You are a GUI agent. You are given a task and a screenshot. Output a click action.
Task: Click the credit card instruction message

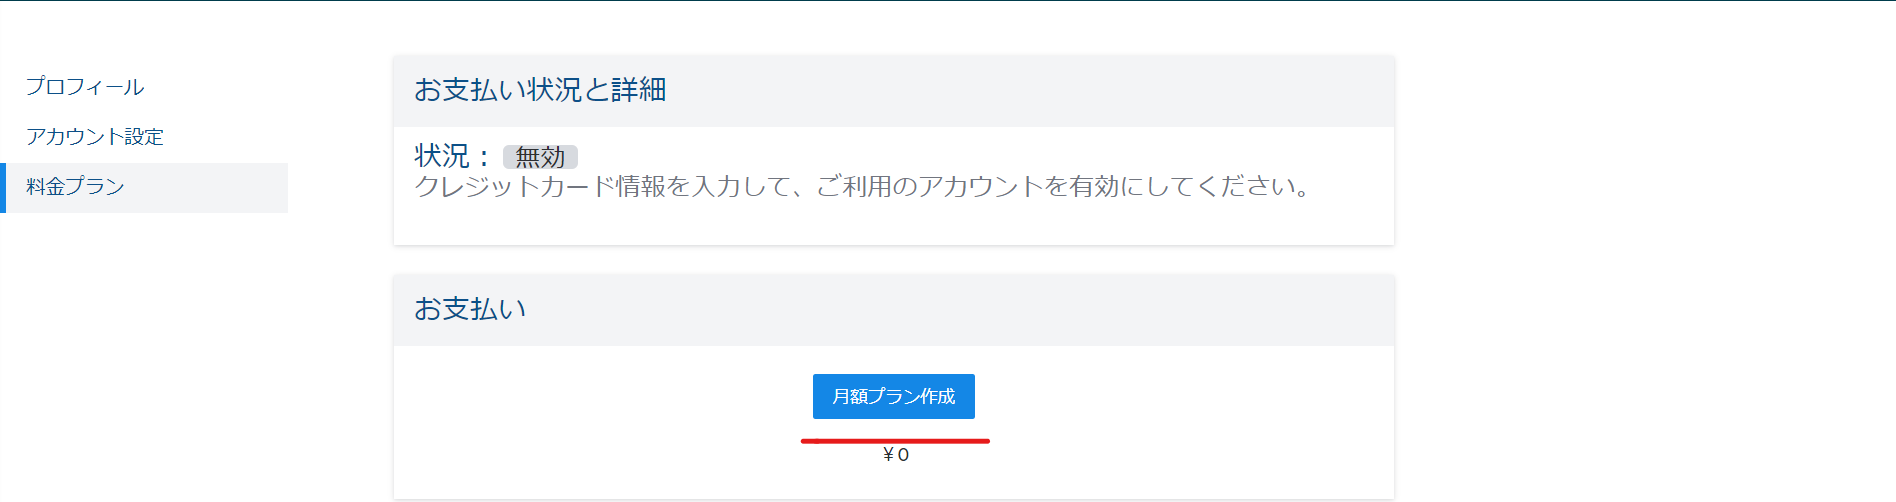click(863, 187)
